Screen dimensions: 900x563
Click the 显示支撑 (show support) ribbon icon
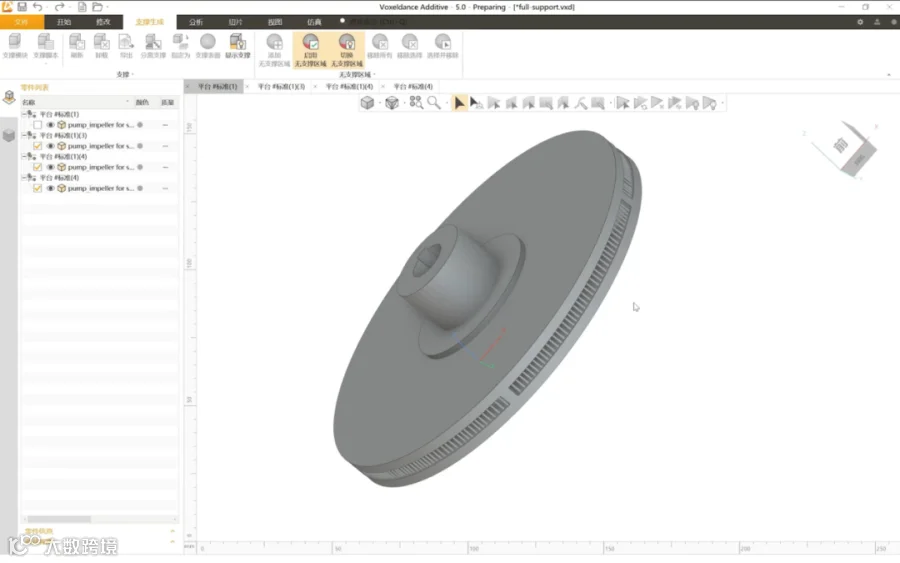pyautogui.click(x=237, y=46)
